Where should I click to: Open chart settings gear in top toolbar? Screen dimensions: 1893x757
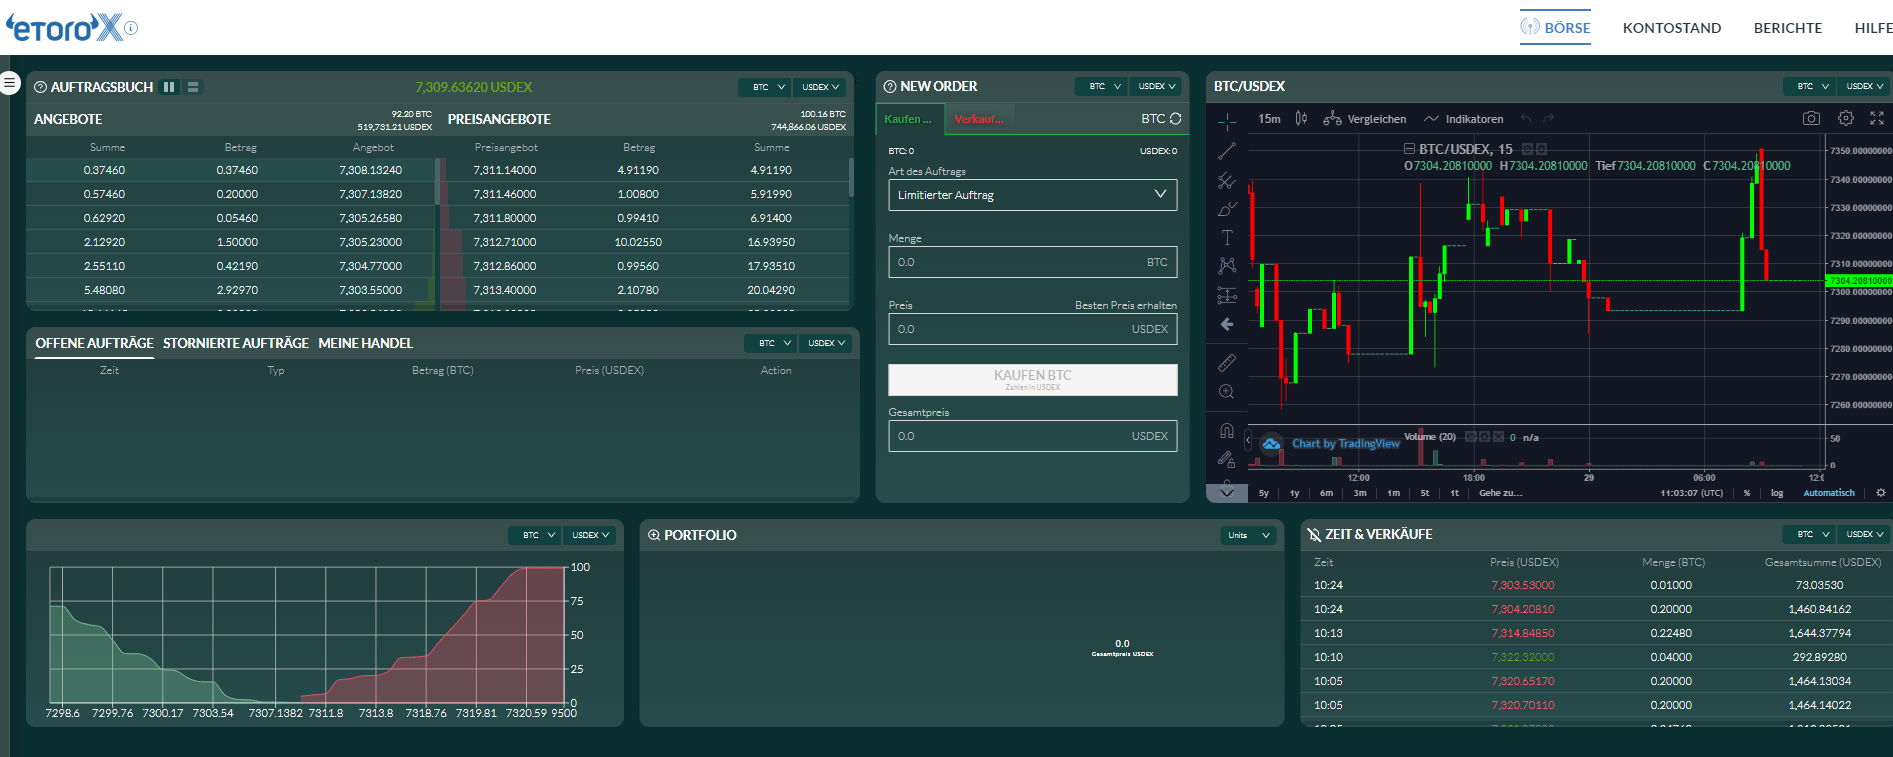1846,118
